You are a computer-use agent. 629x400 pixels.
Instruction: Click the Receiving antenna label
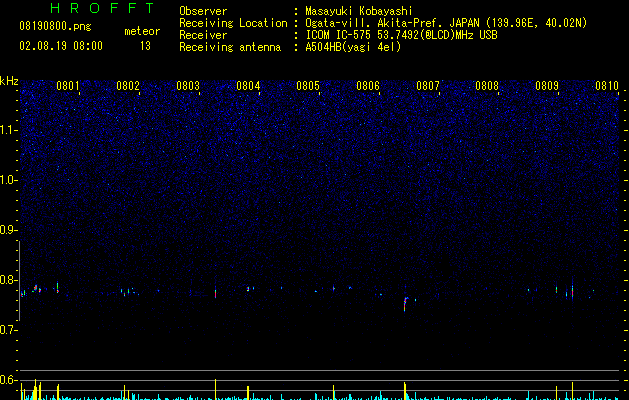click(x=230, y=47)
